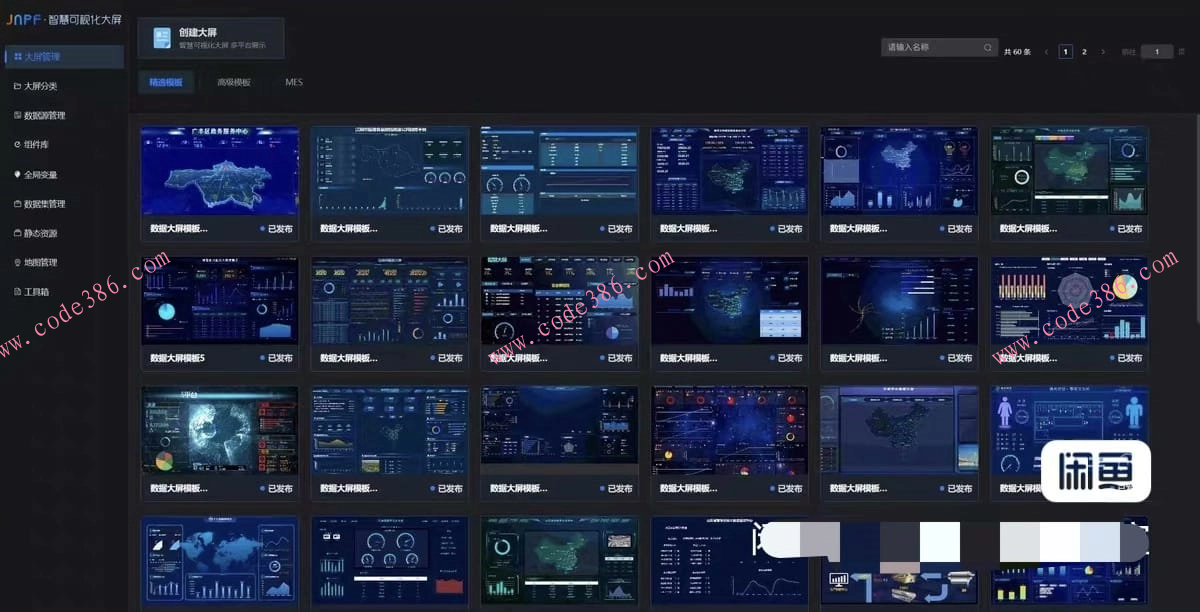The width and height of the screenshot is (1200, 612).
Task: Click the 共 60 条 total count text
Action: pyautogui.click(x=1017, y=51)
